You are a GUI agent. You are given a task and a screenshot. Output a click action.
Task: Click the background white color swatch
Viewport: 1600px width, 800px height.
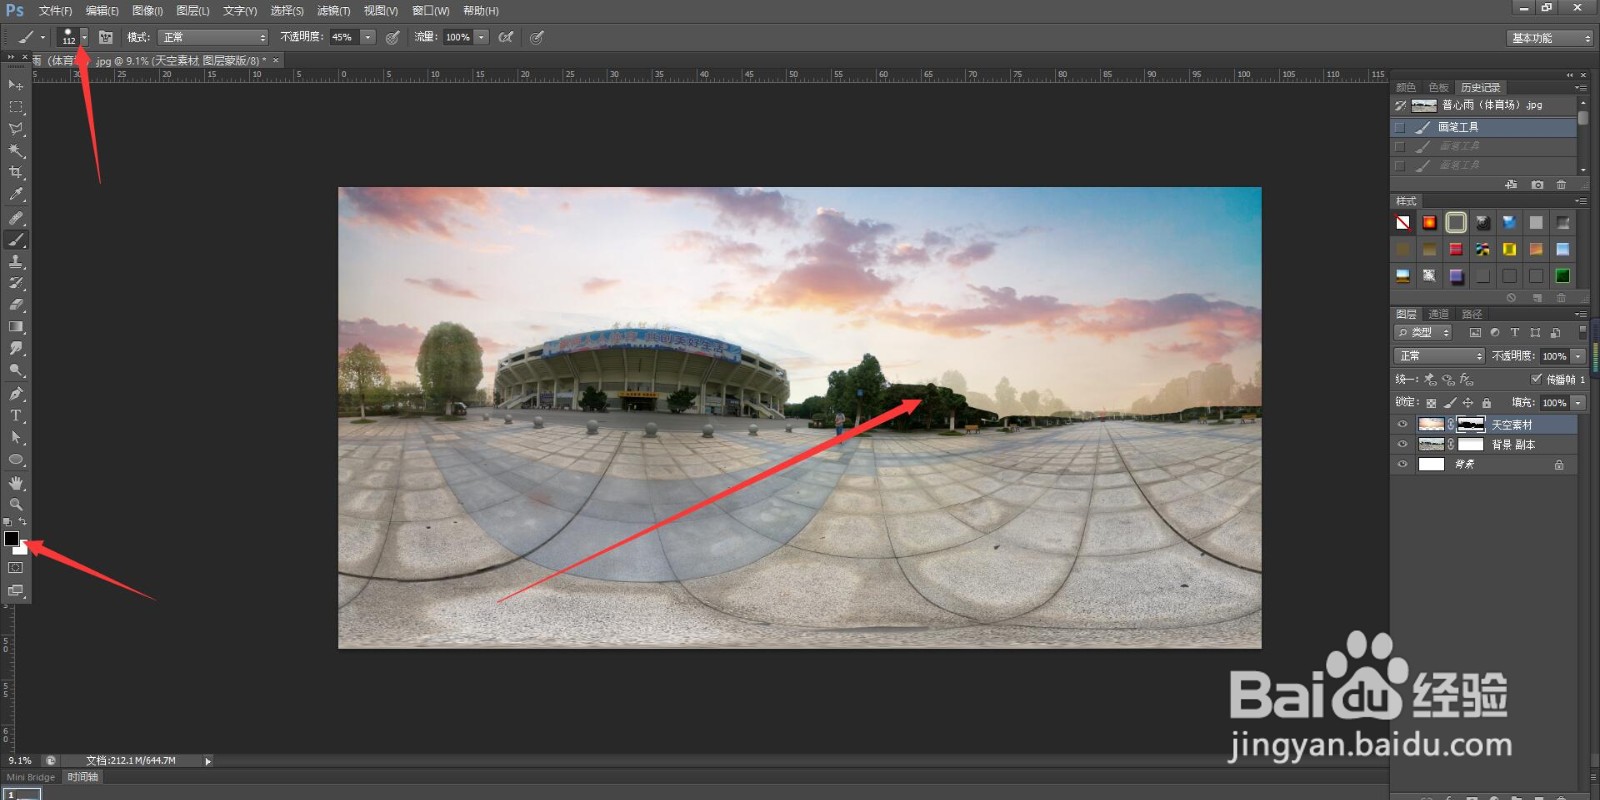pos(22,550)
